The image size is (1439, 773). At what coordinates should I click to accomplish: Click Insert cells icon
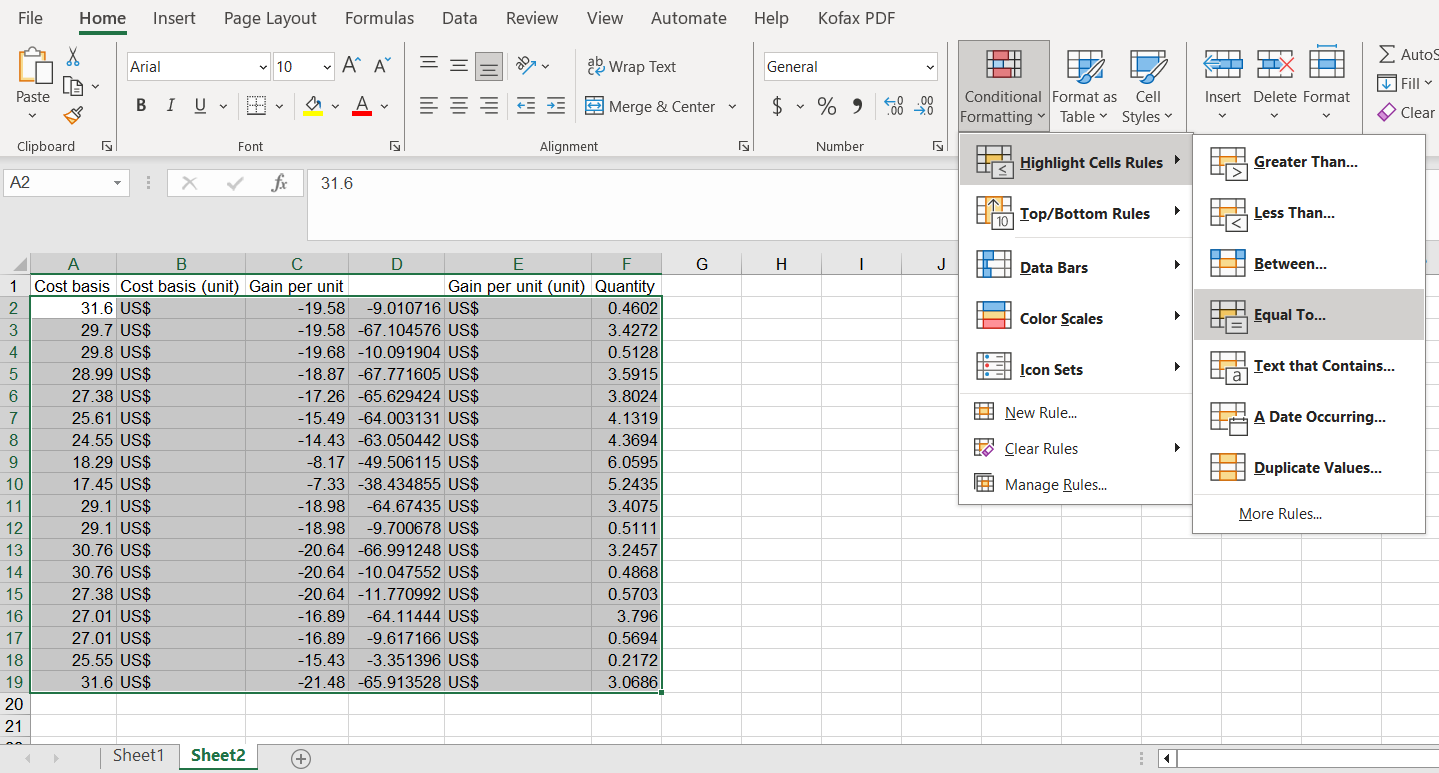[x=1222, y=66]
